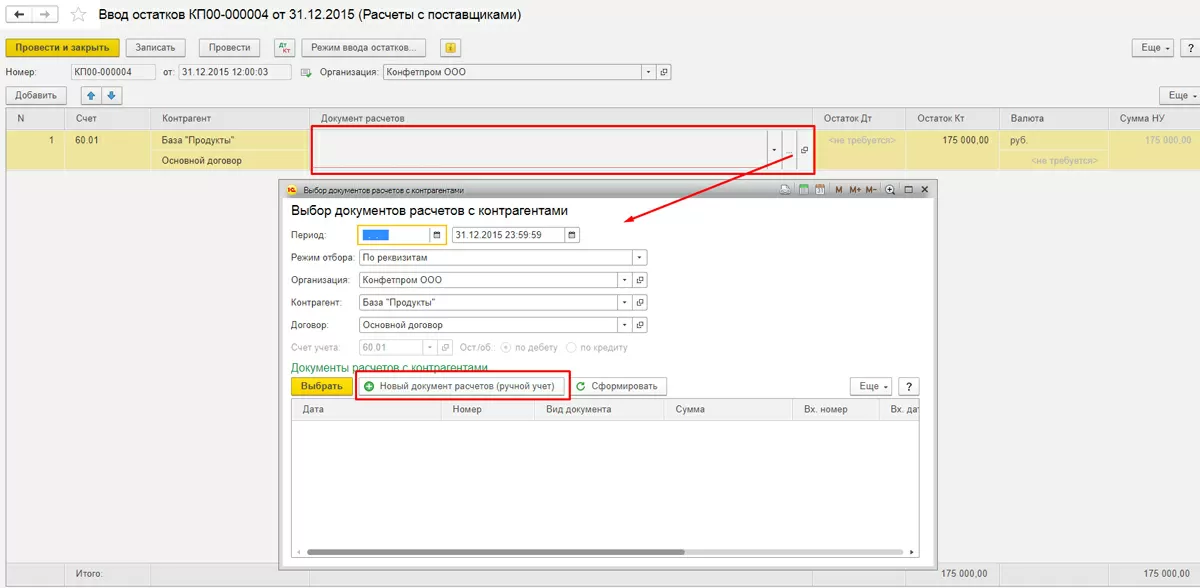Expand the Договор dropdown list
Viewport: 1200px width, 588px height.
coord(625,325)
